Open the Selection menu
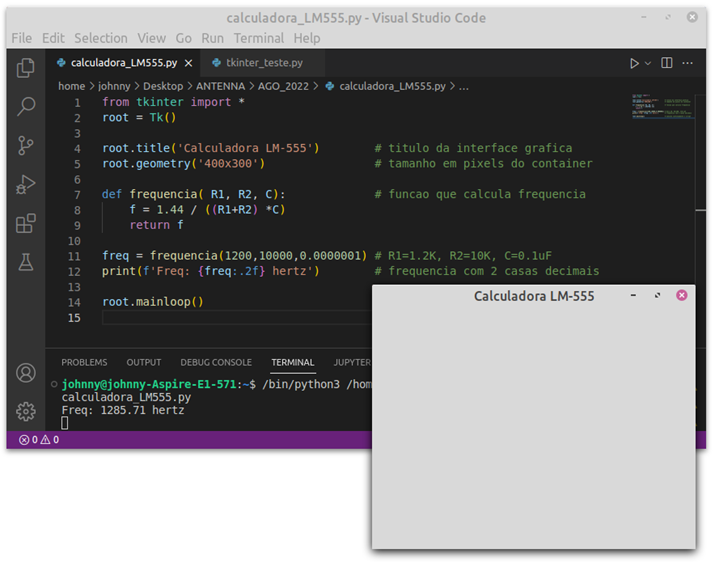715x562 pixels. coord(101,38)
